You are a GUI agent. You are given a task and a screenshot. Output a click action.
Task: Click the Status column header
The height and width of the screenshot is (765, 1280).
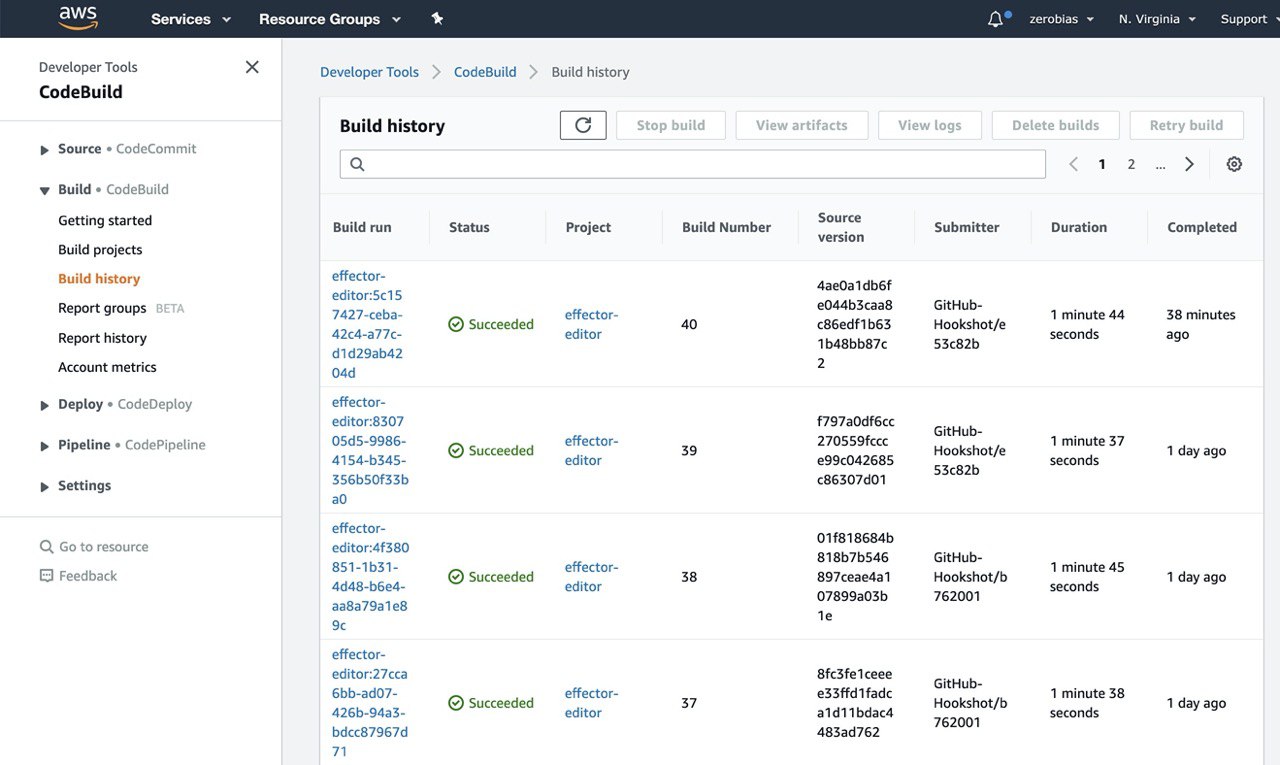click(469, 227)
